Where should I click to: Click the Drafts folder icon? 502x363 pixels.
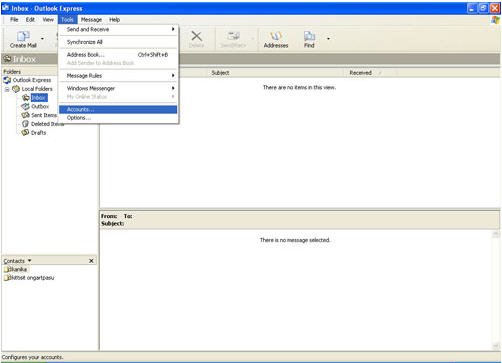point(25,133)
